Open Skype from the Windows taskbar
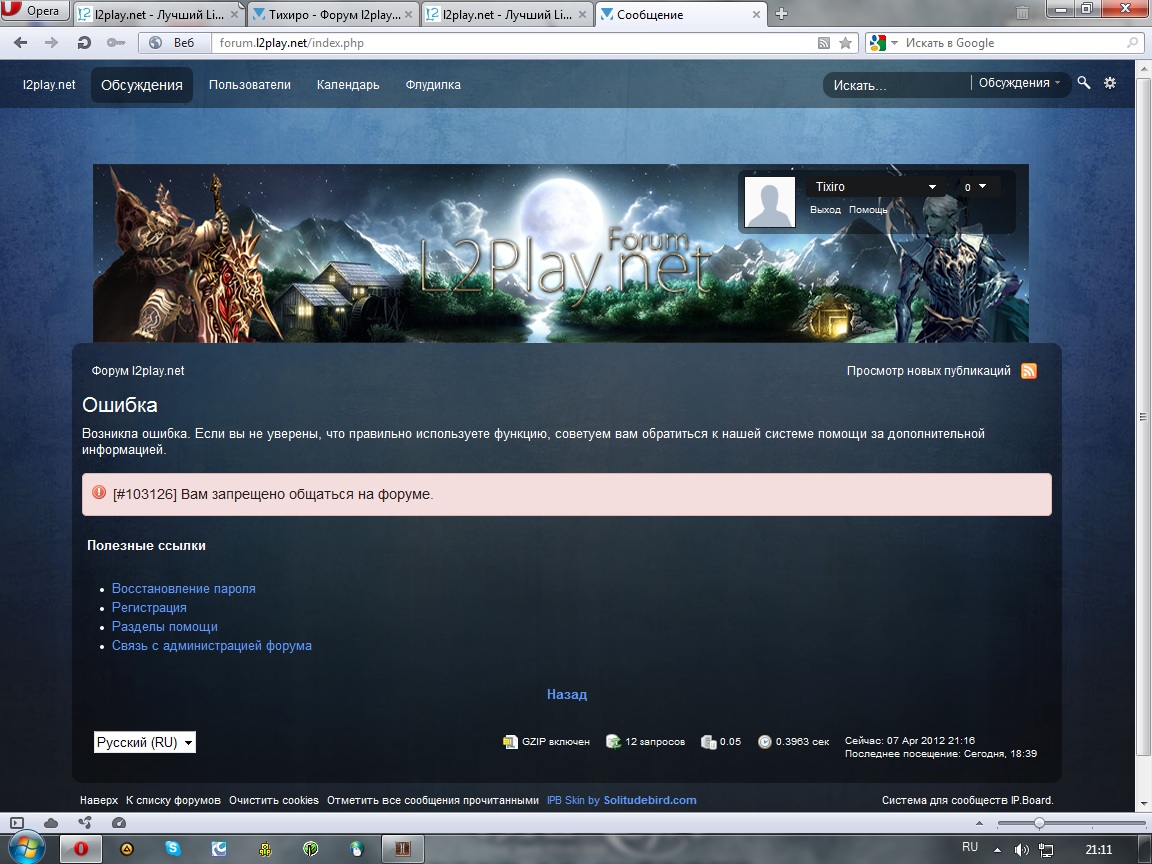This screenshot has height=864, width=1152. (173, 849)
